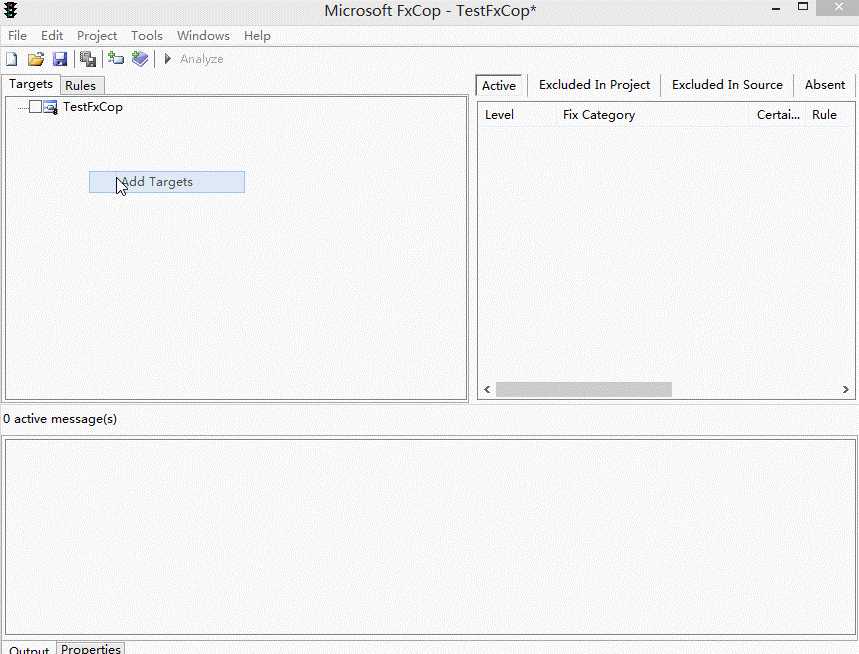Click the Add Rules books icon

click(140, 59)
